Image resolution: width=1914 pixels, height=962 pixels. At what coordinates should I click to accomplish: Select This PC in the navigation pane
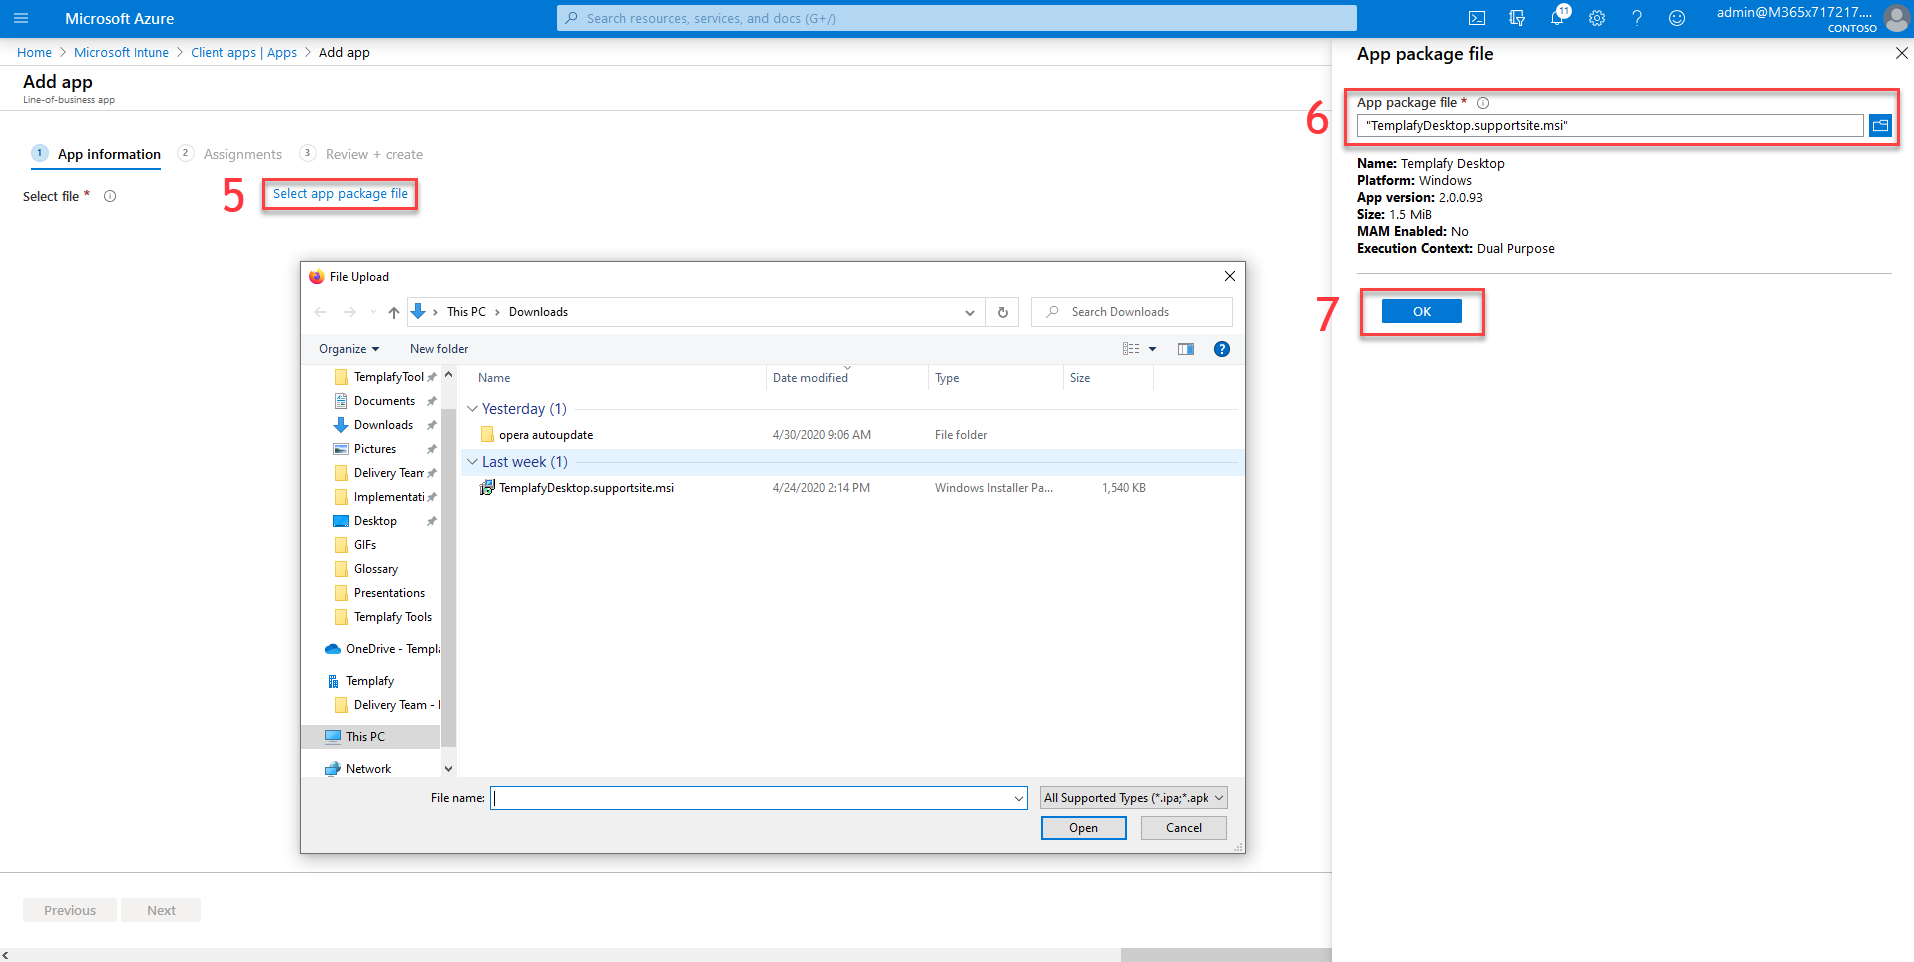tap(365, 737)
